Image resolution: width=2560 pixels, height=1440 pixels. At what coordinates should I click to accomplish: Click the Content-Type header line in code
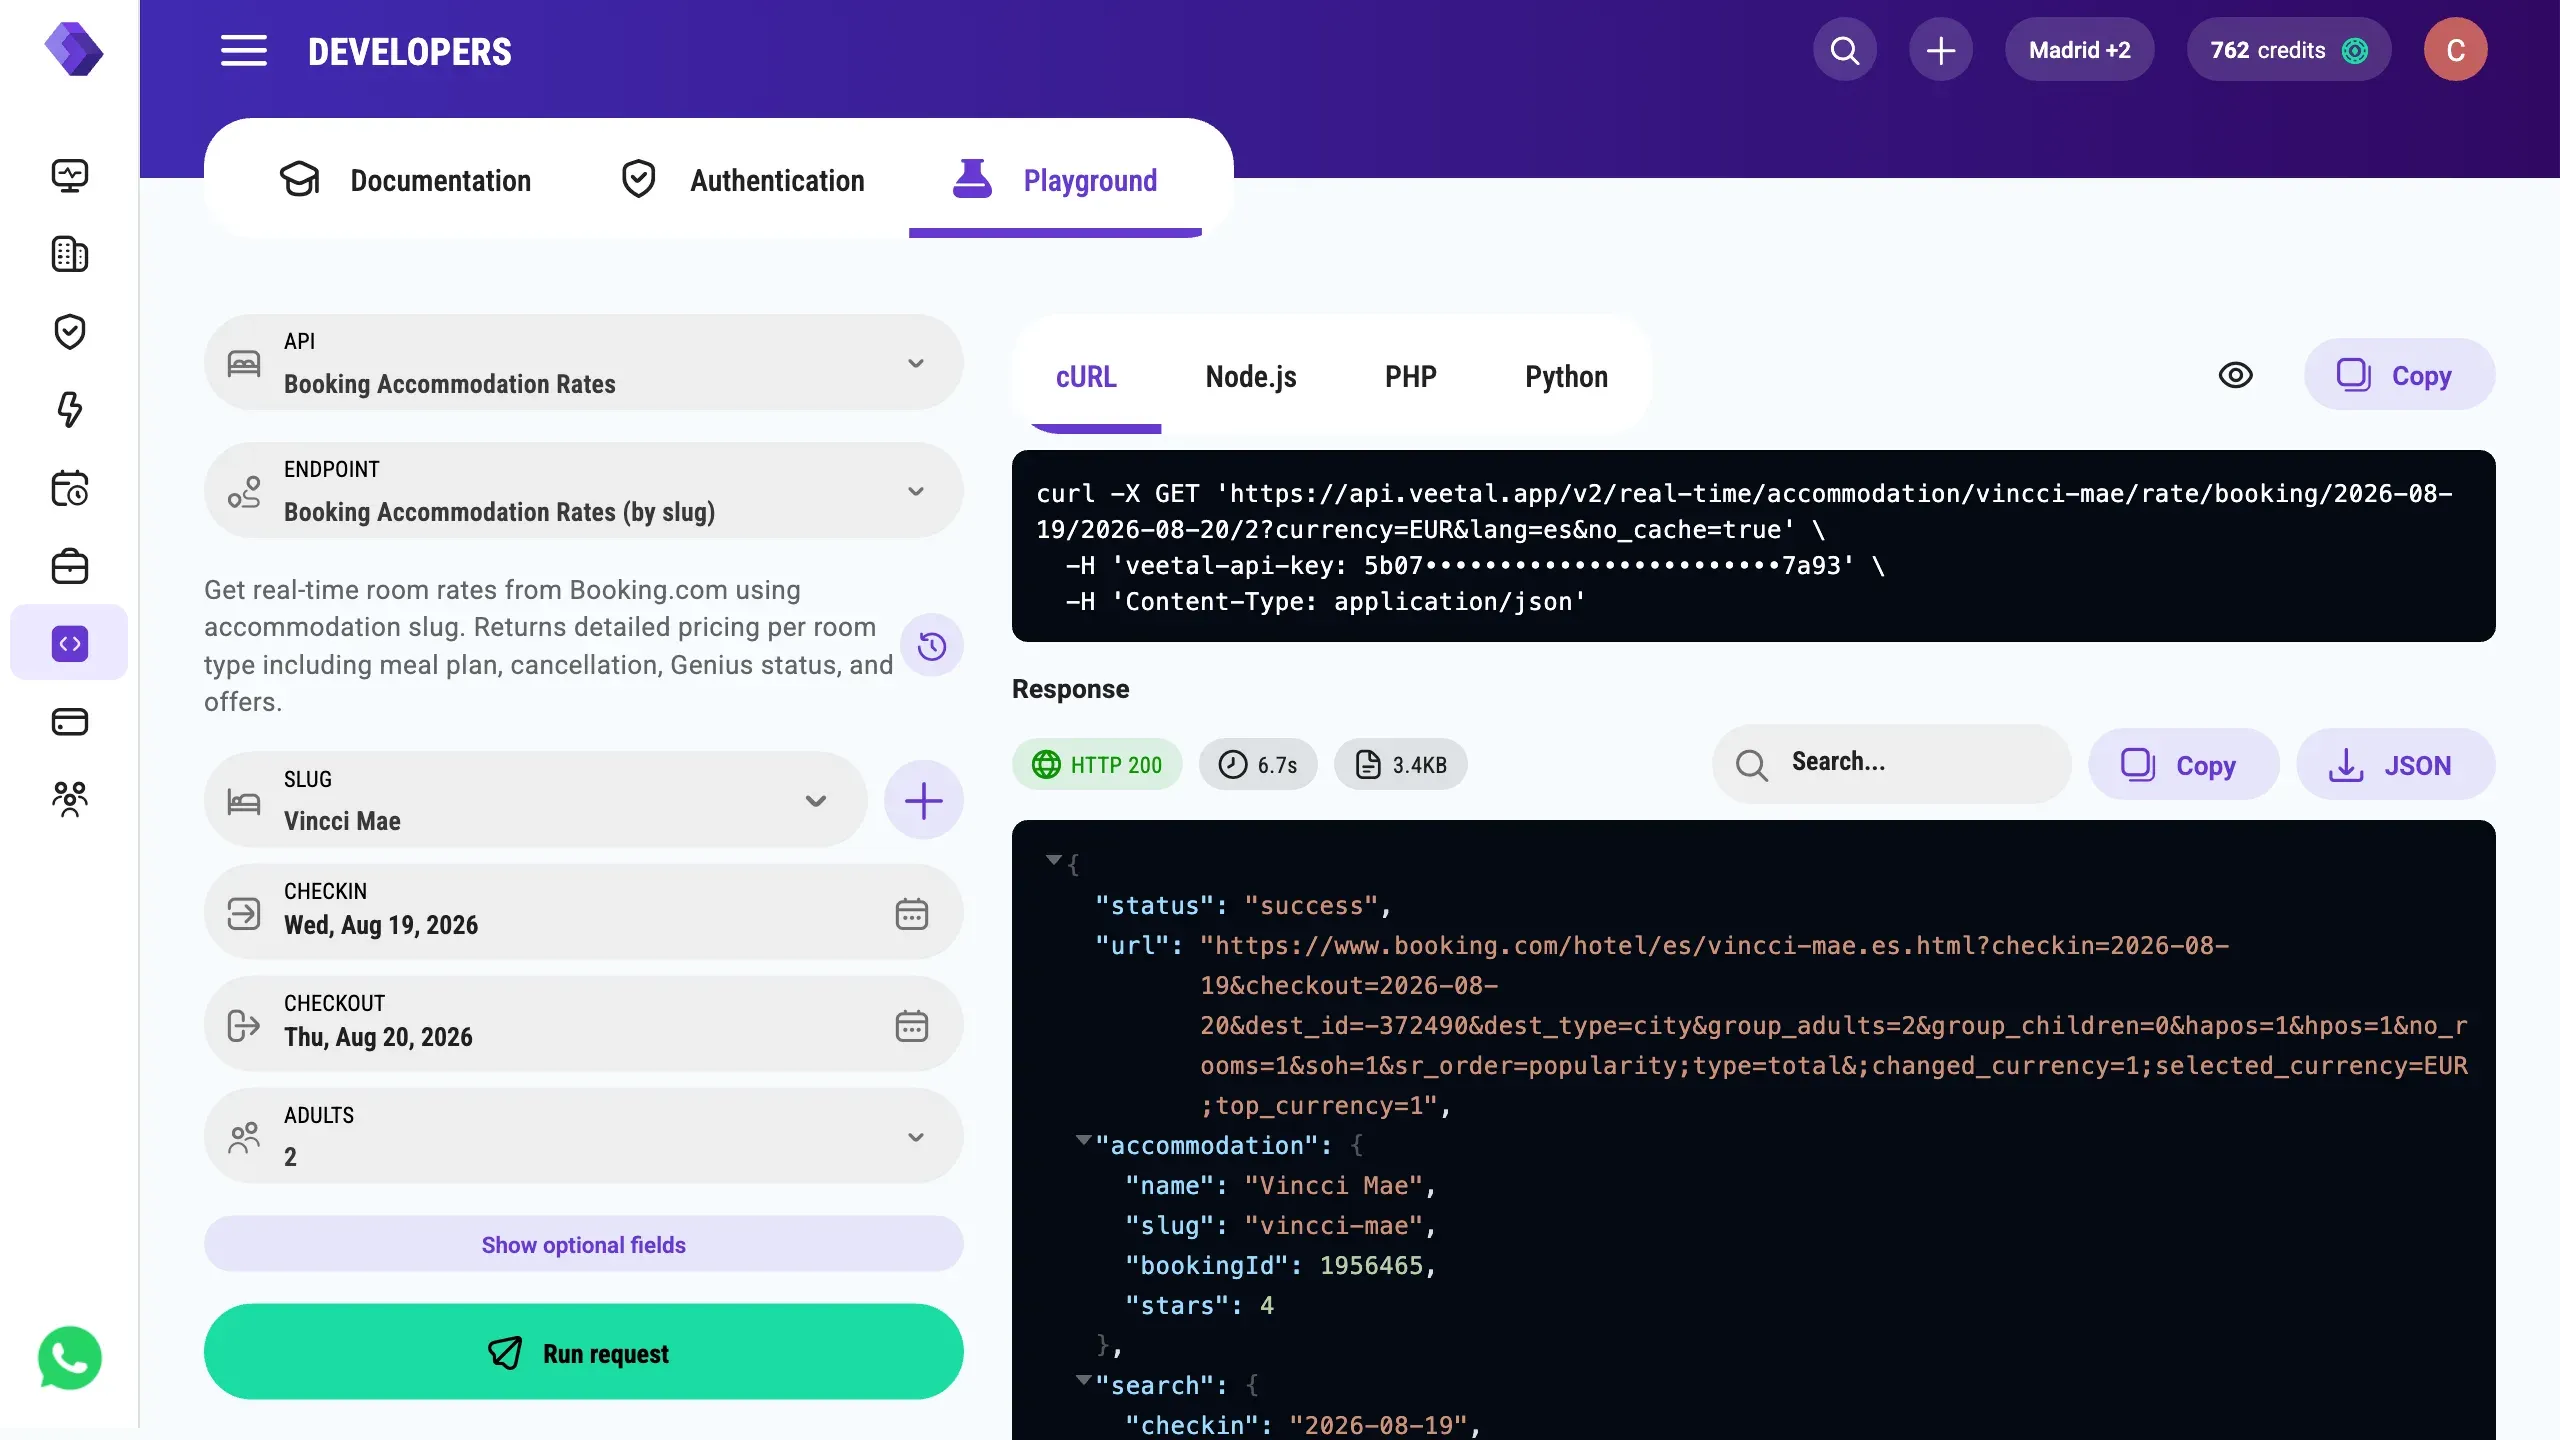coord(1326,602)
